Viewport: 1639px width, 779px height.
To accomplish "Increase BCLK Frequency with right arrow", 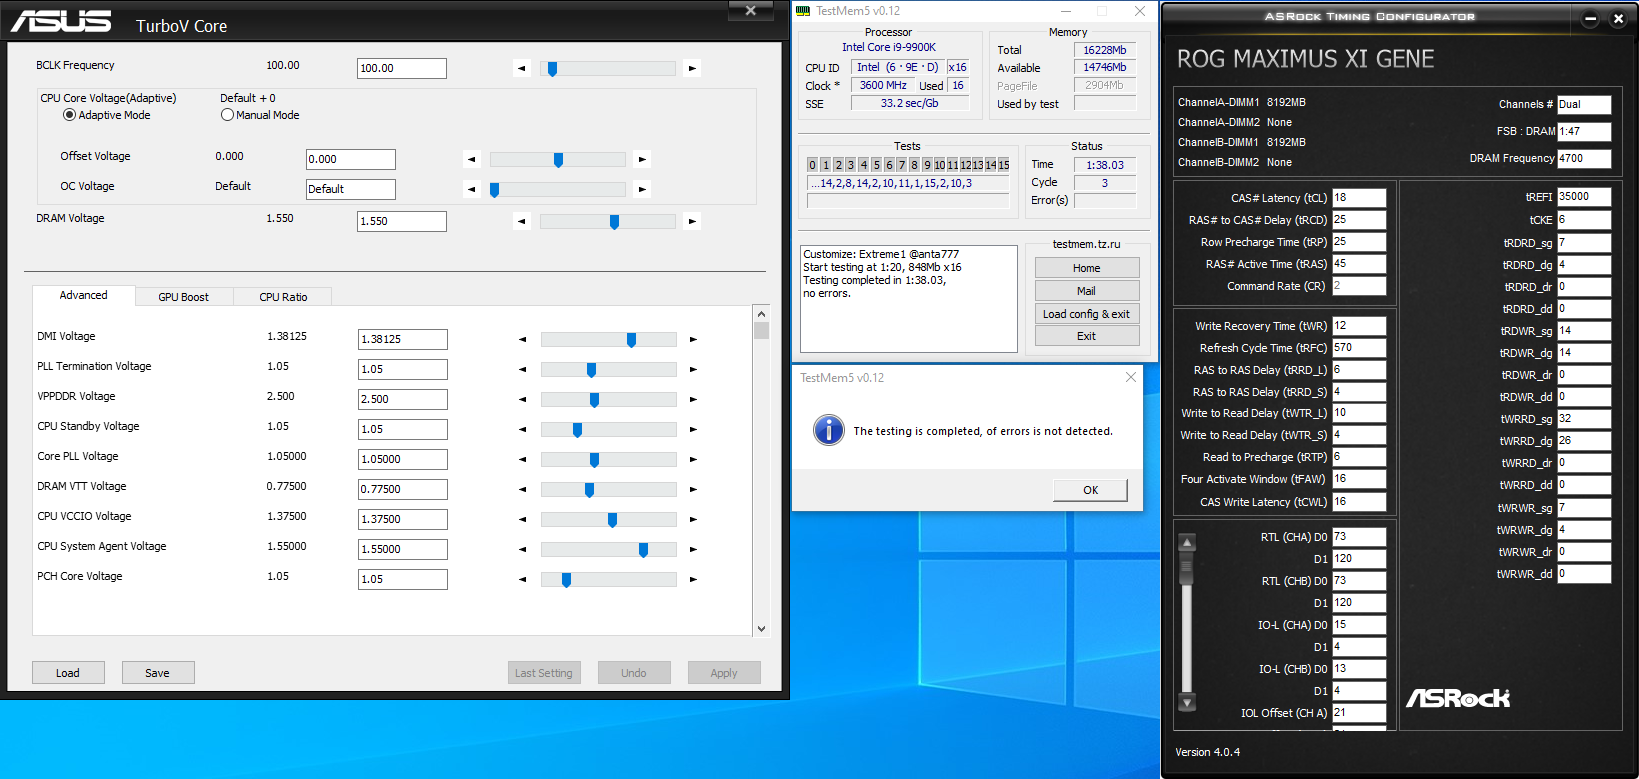I will click(692, 68).
